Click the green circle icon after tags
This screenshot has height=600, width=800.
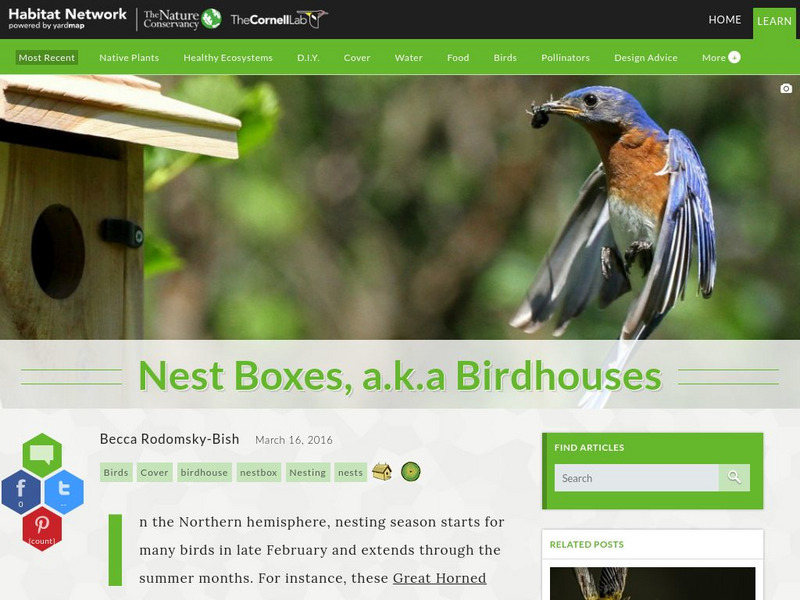pyautogui.click(x=411, y=472)
